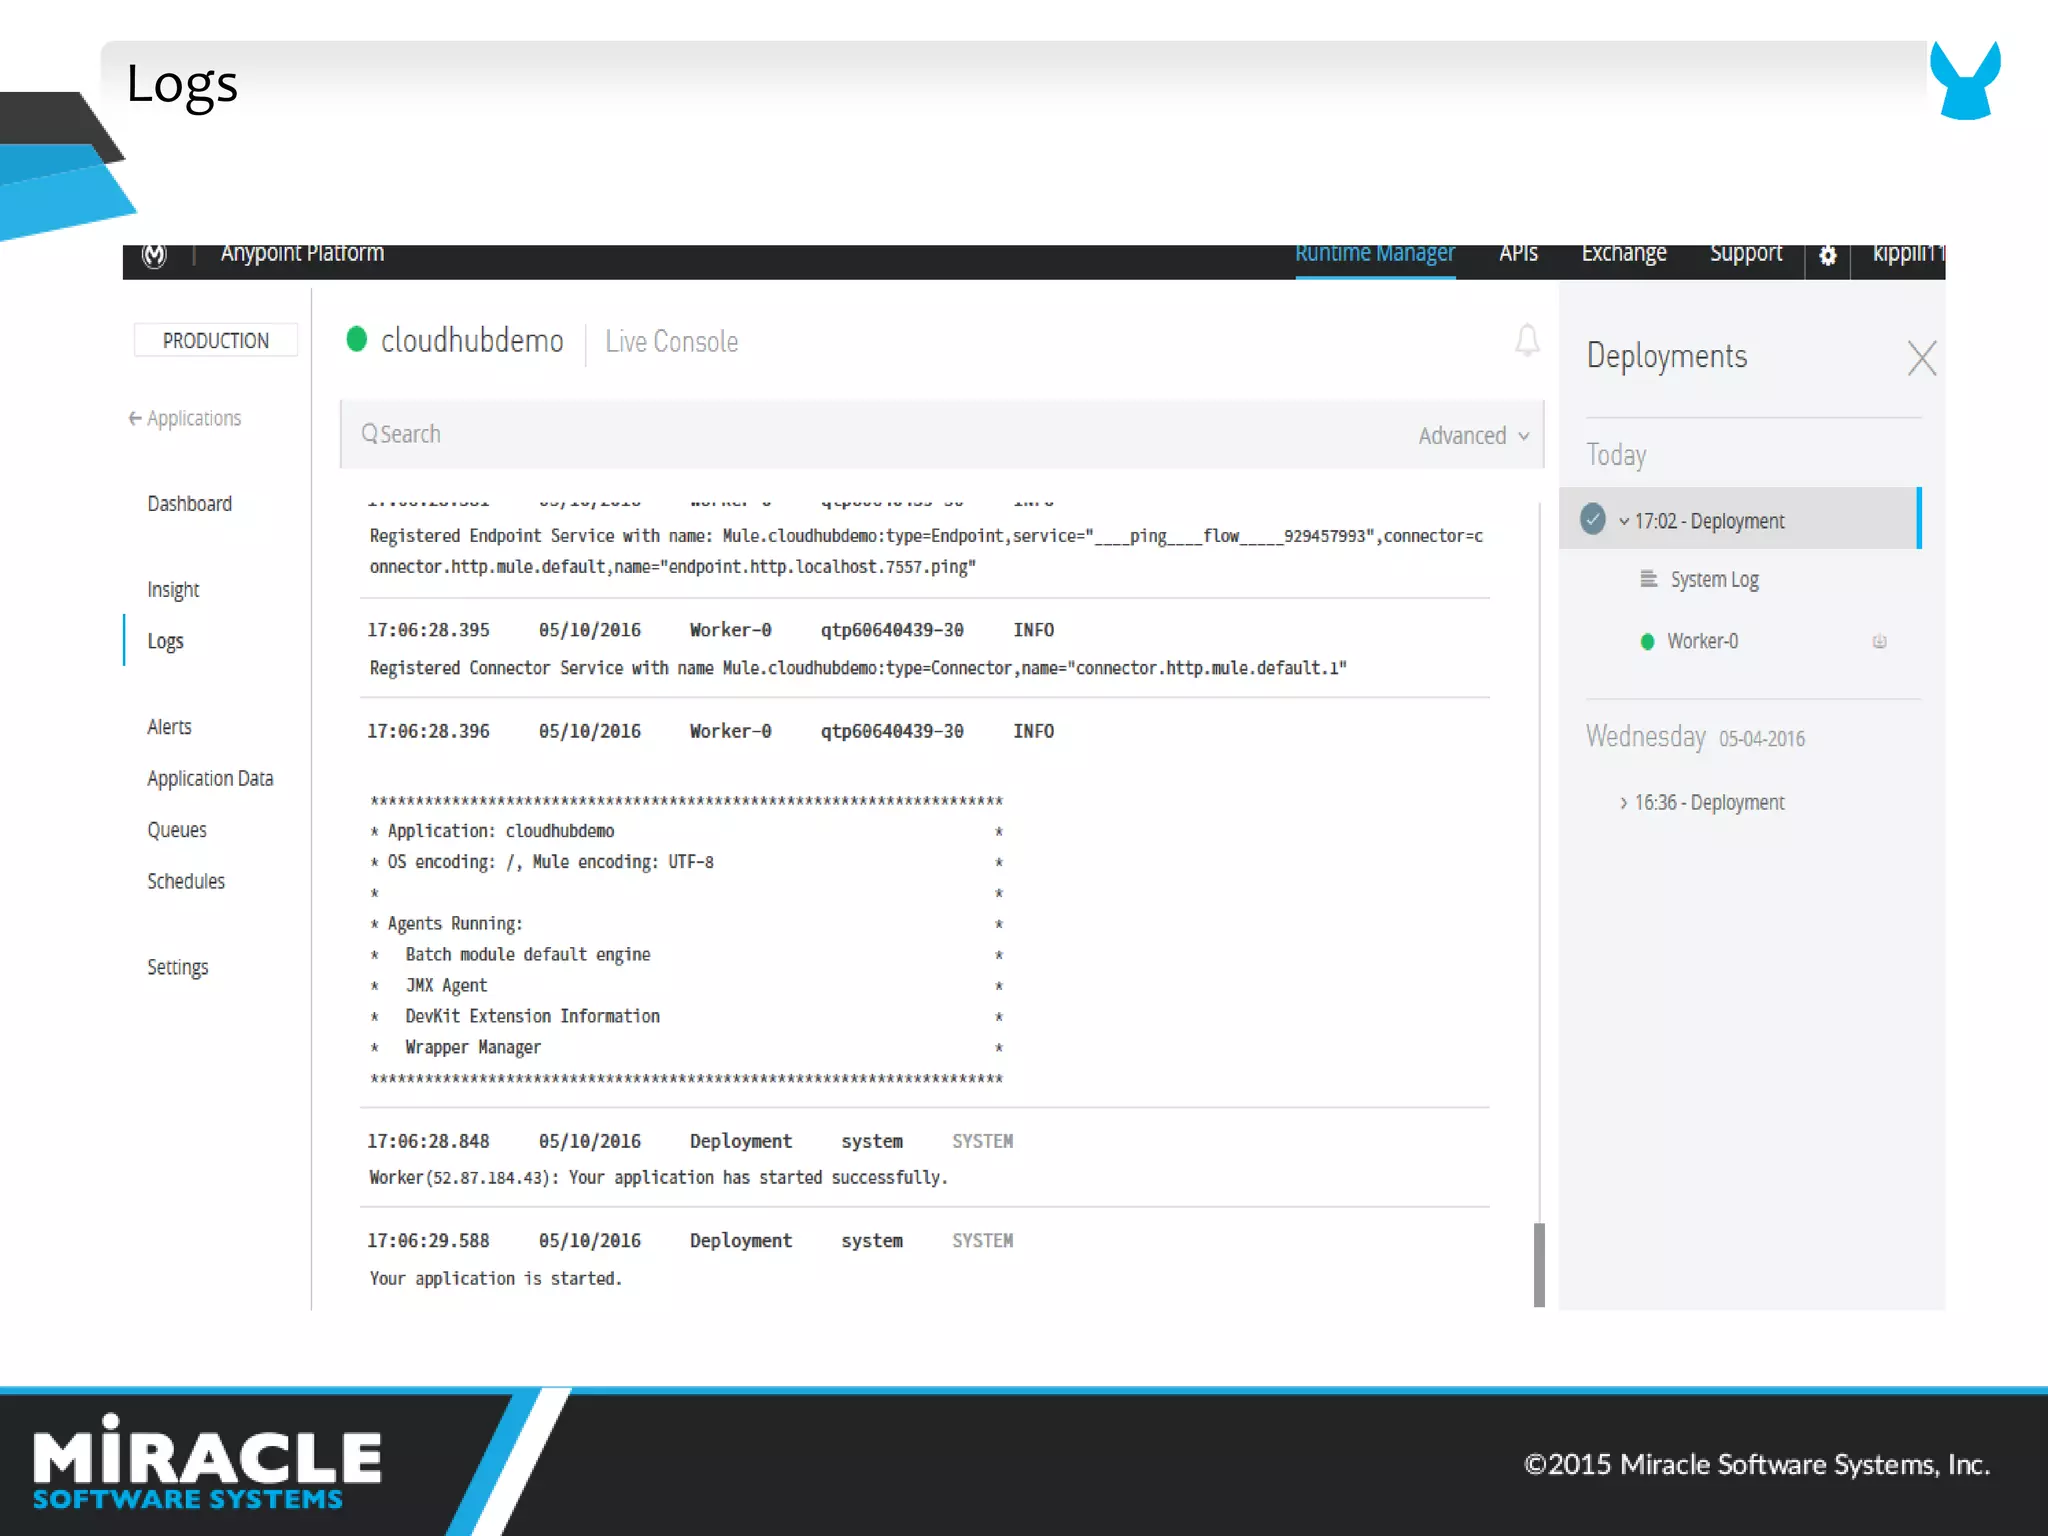Click the log scrollbar thumb

coord(1539,1264)
